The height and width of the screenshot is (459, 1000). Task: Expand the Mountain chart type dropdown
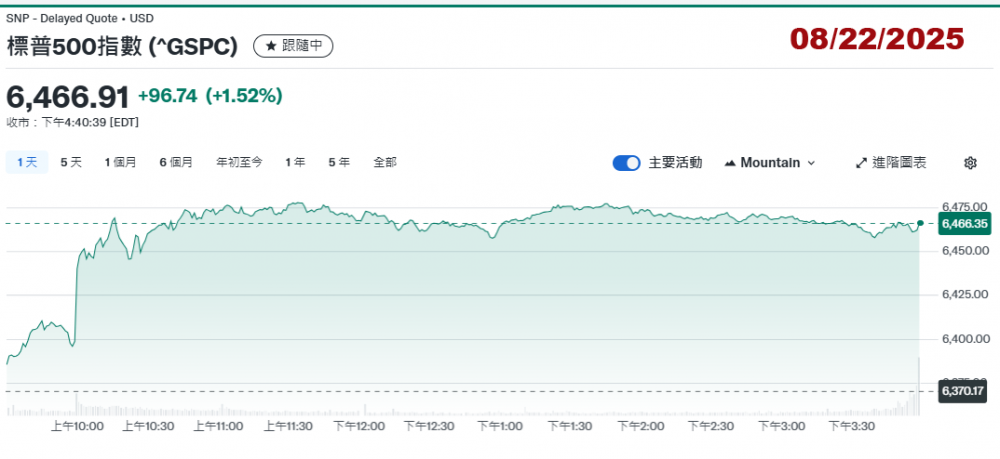tap(769, 163)
